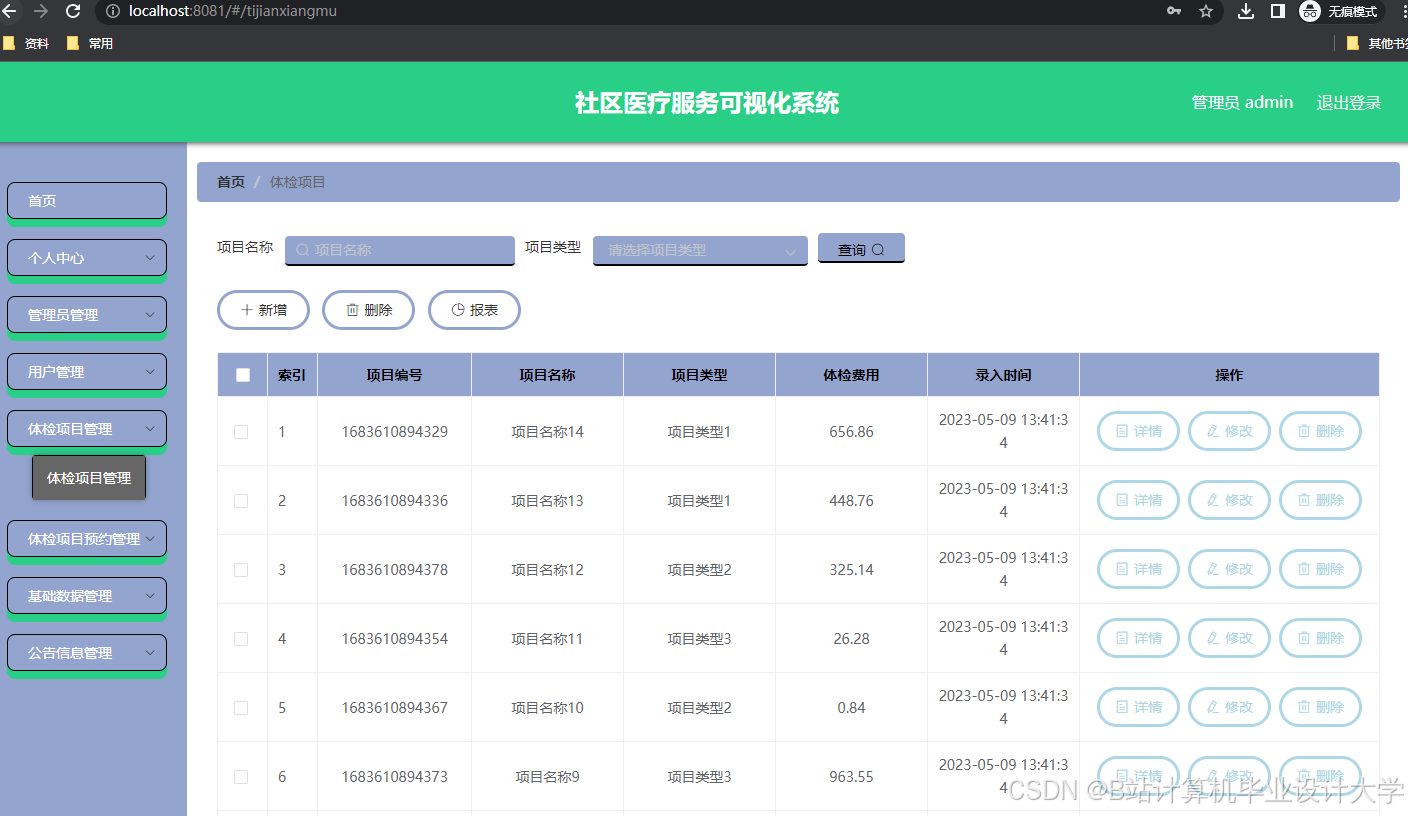
Task: Open the 项目类型 select dropdown
Action: point(700,250)
